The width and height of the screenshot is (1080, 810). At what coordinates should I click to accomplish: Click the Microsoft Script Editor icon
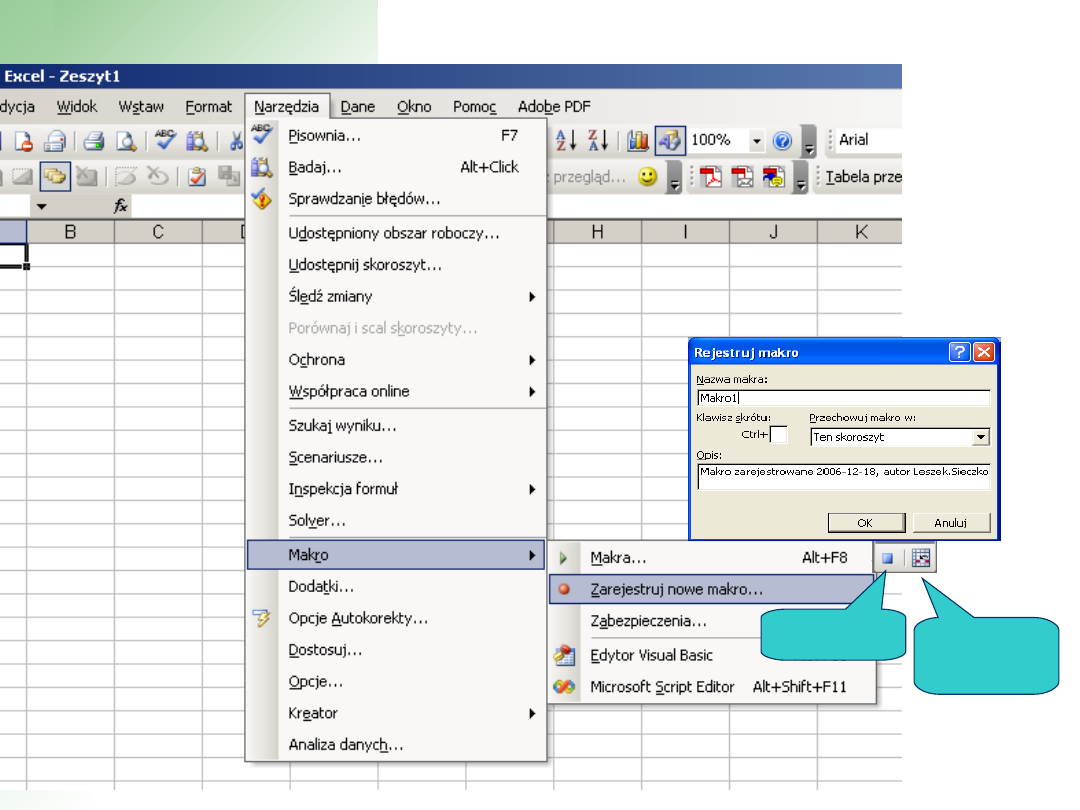[564, 687]
